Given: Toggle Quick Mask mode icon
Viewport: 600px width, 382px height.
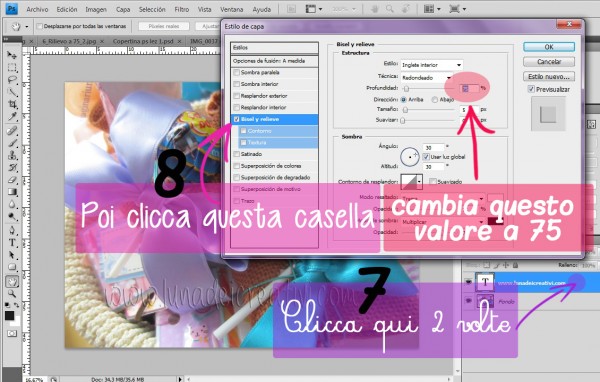Looking at the screenshot, I should pyautogui.click(x=12, y=334).
